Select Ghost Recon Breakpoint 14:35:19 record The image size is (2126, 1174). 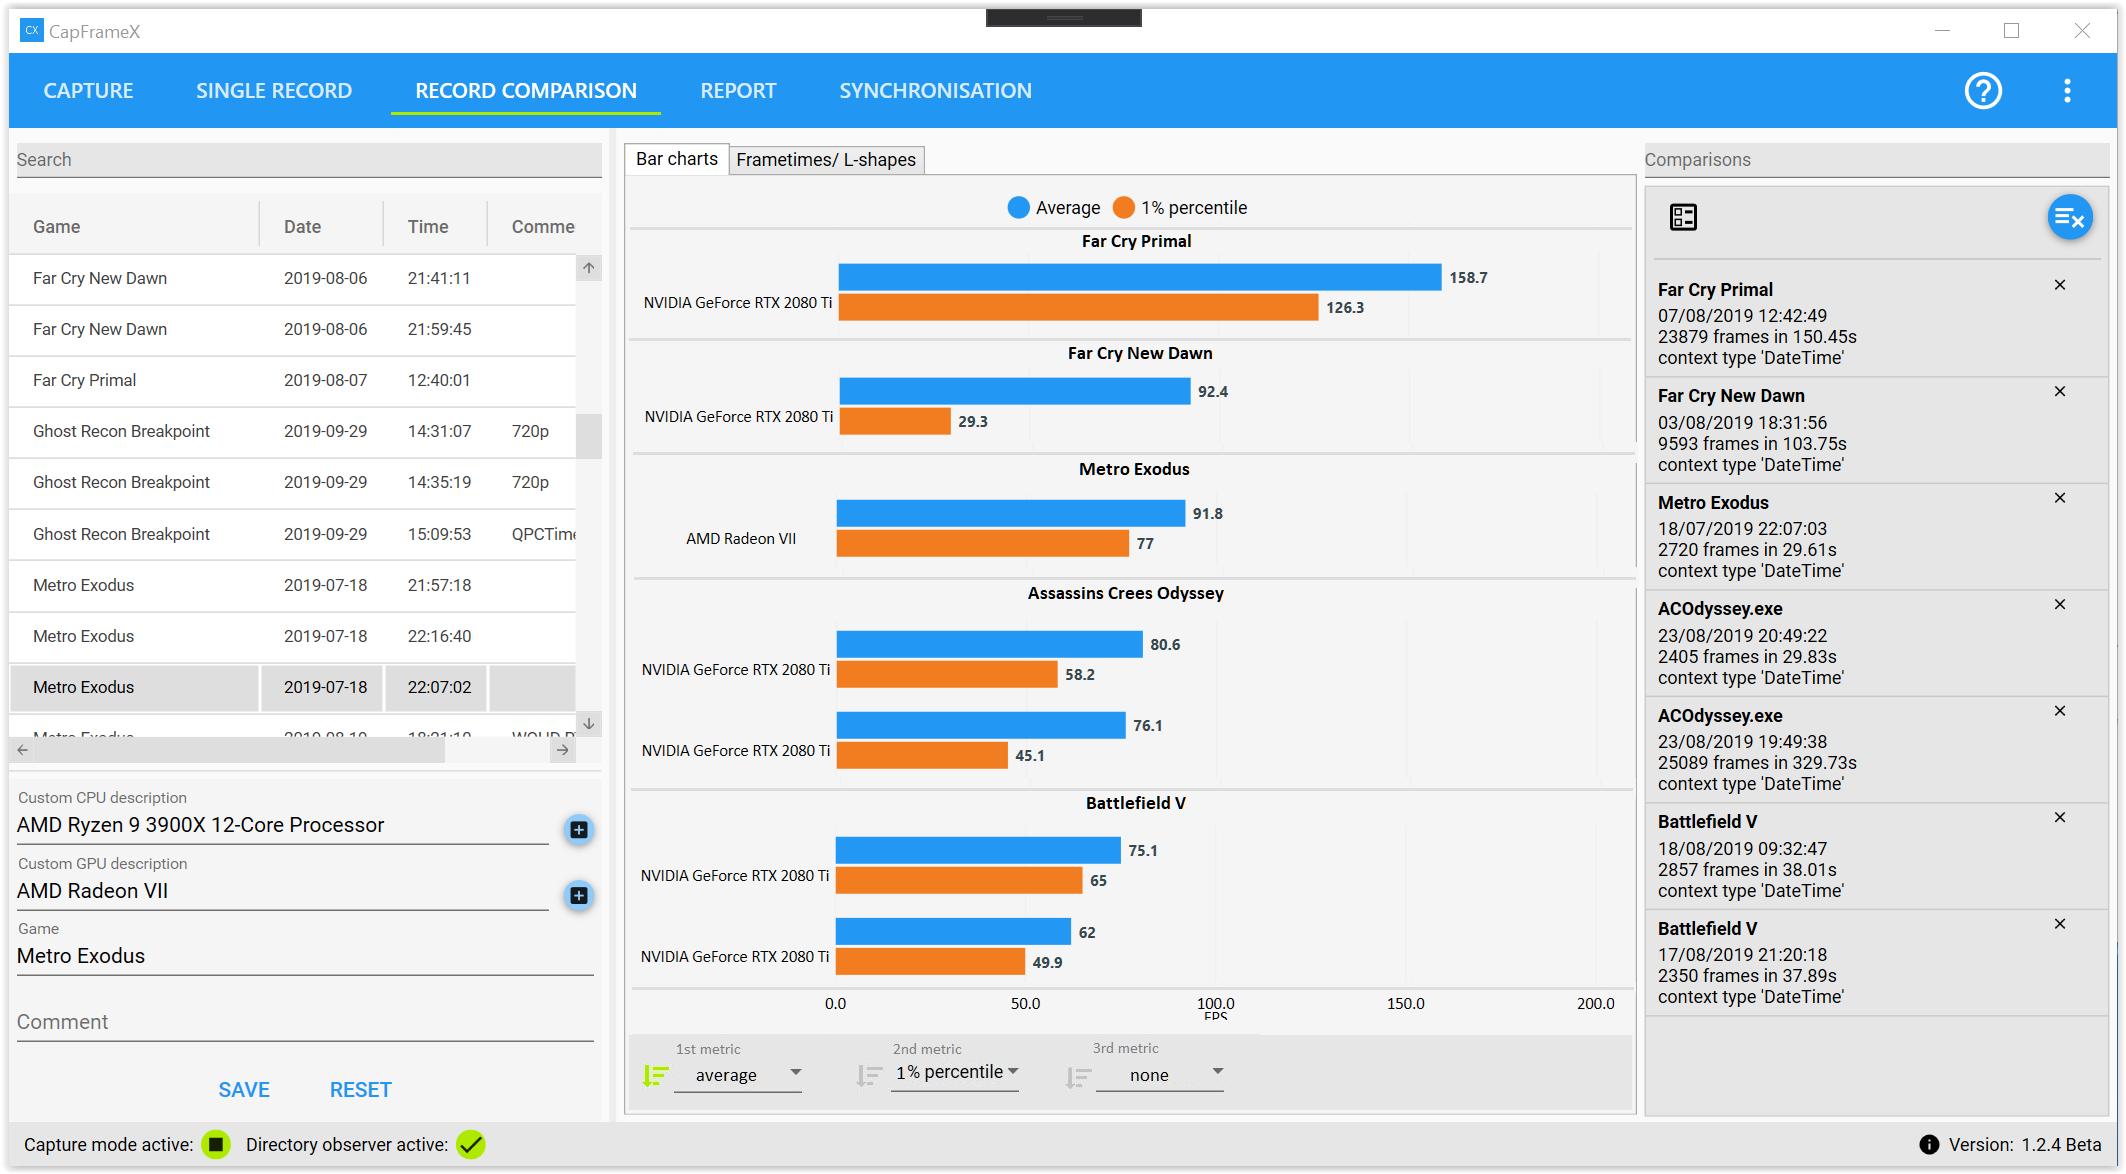(x=292, y=483)
